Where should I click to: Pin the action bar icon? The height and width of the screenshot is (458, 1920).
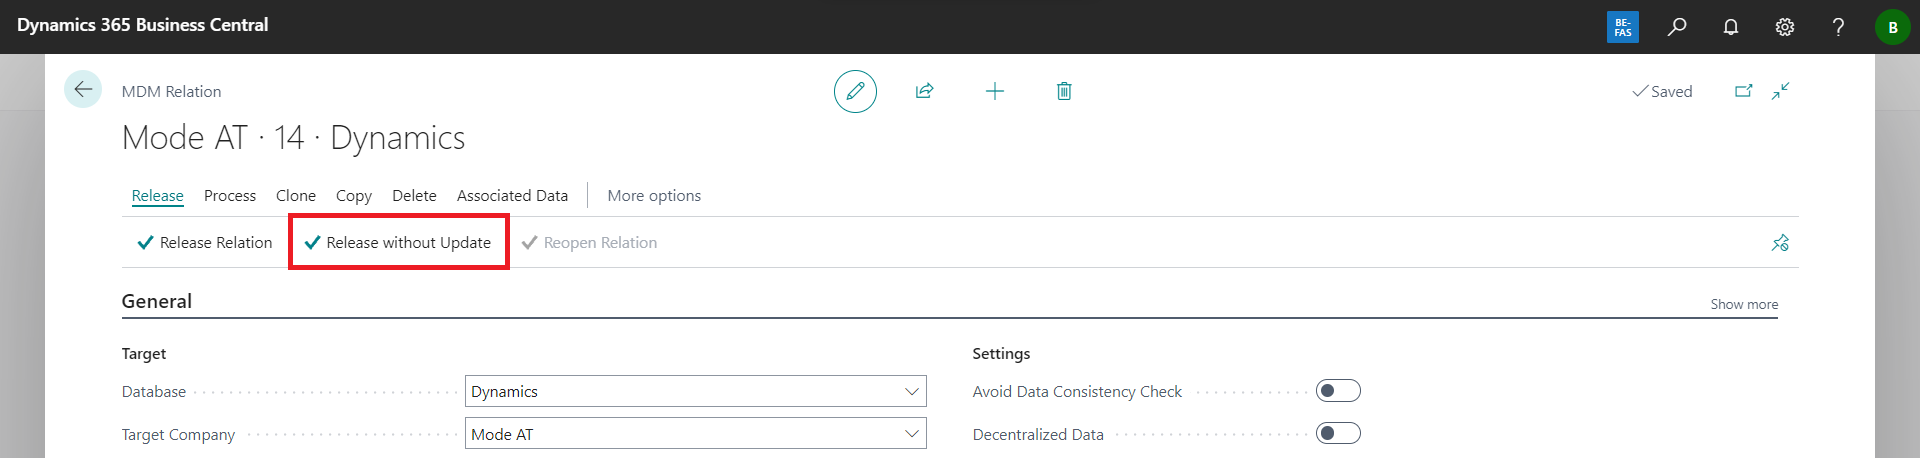(x=1780, y=243)
